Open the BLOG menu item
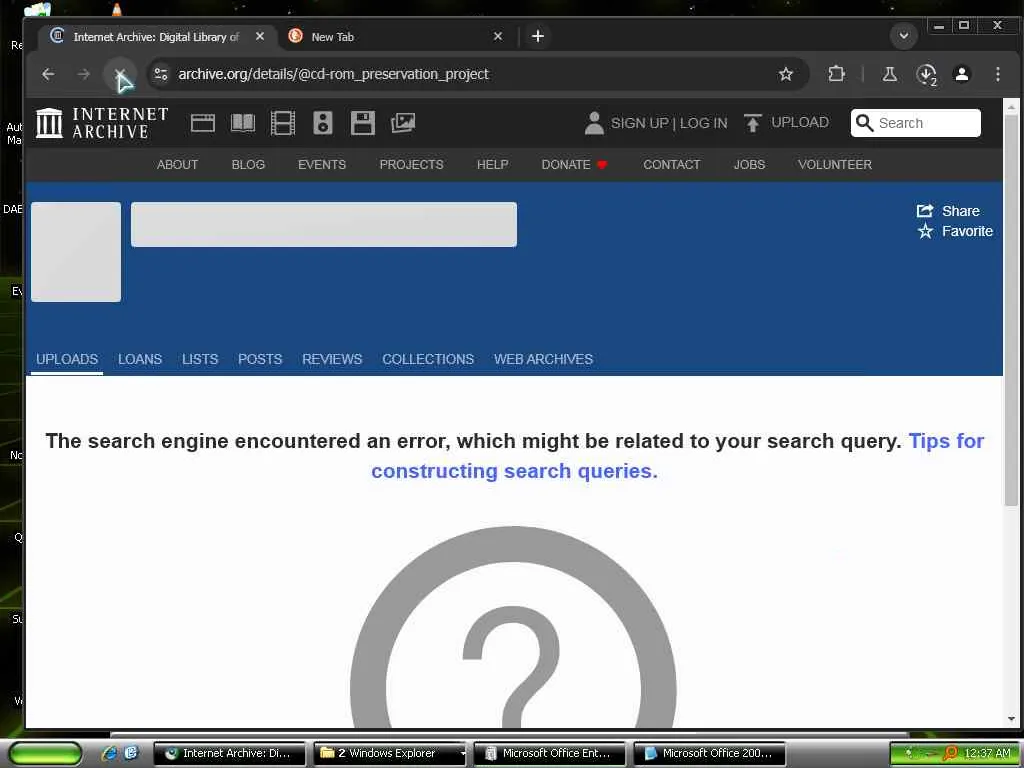 [248, 165]
